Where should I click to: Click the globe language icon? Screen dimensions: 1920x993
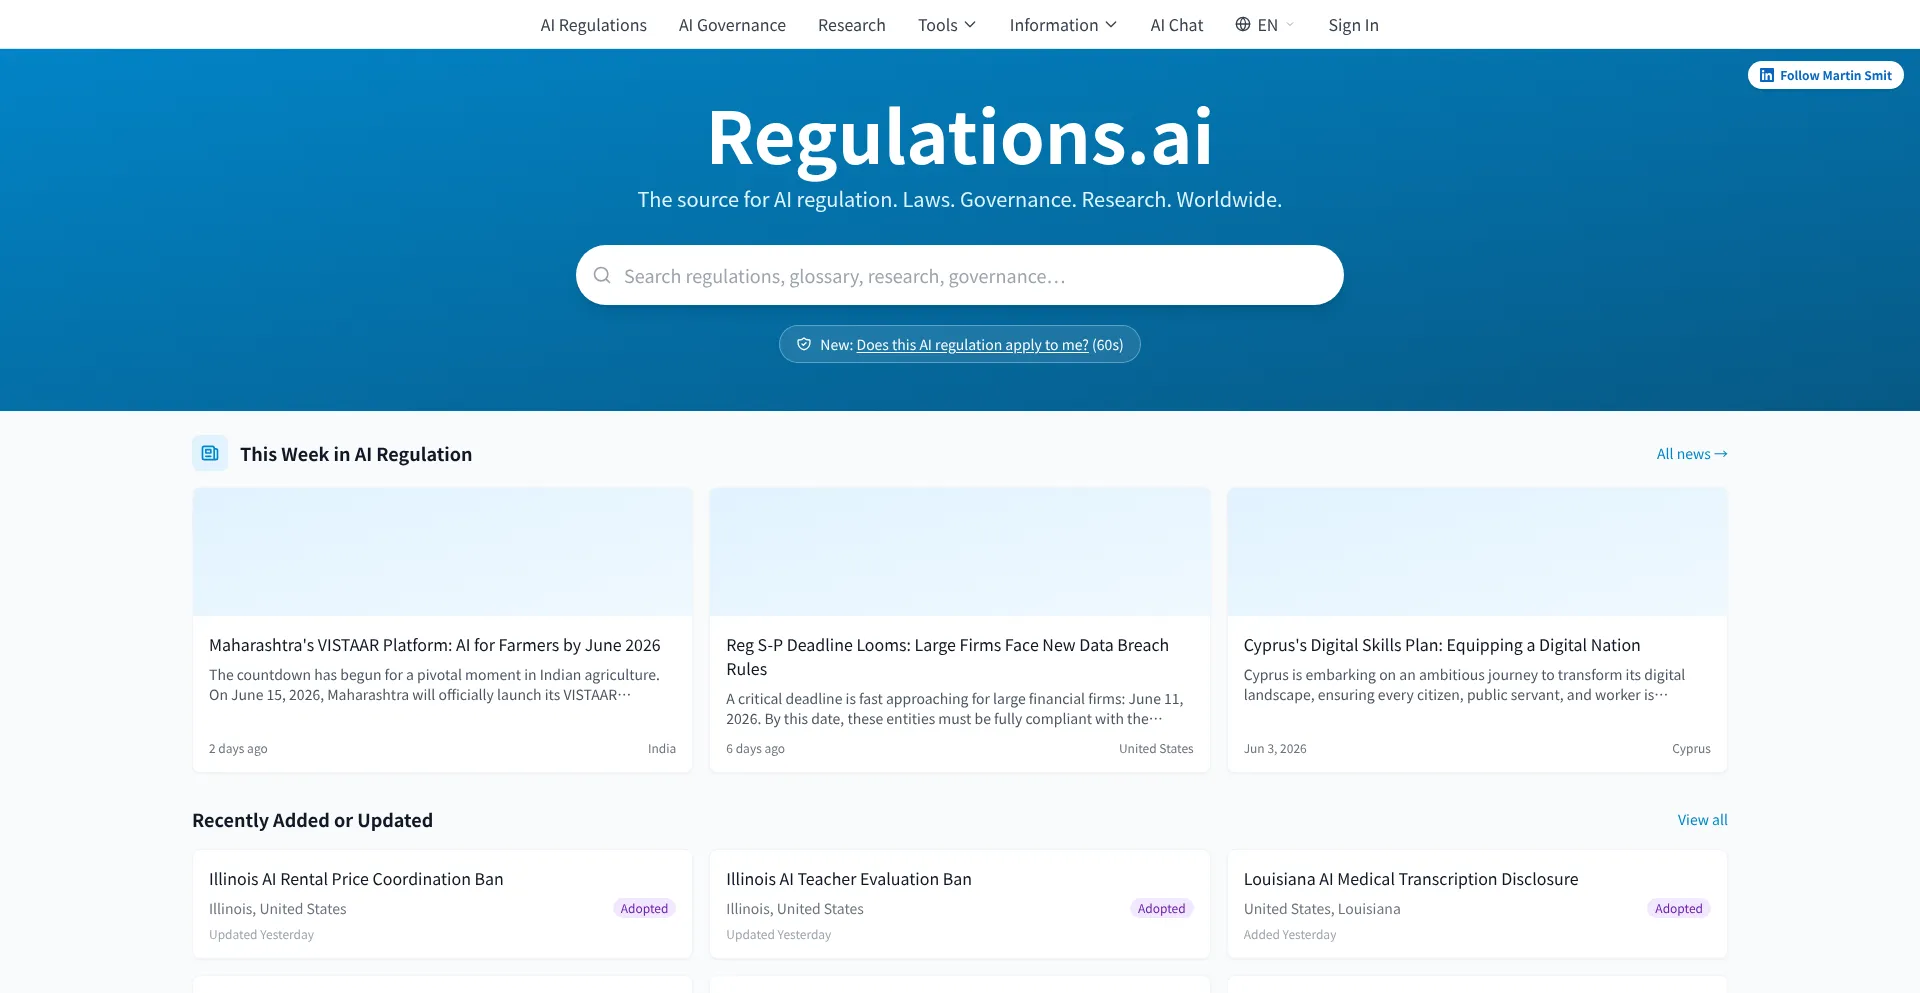(x=1243, y=24)
